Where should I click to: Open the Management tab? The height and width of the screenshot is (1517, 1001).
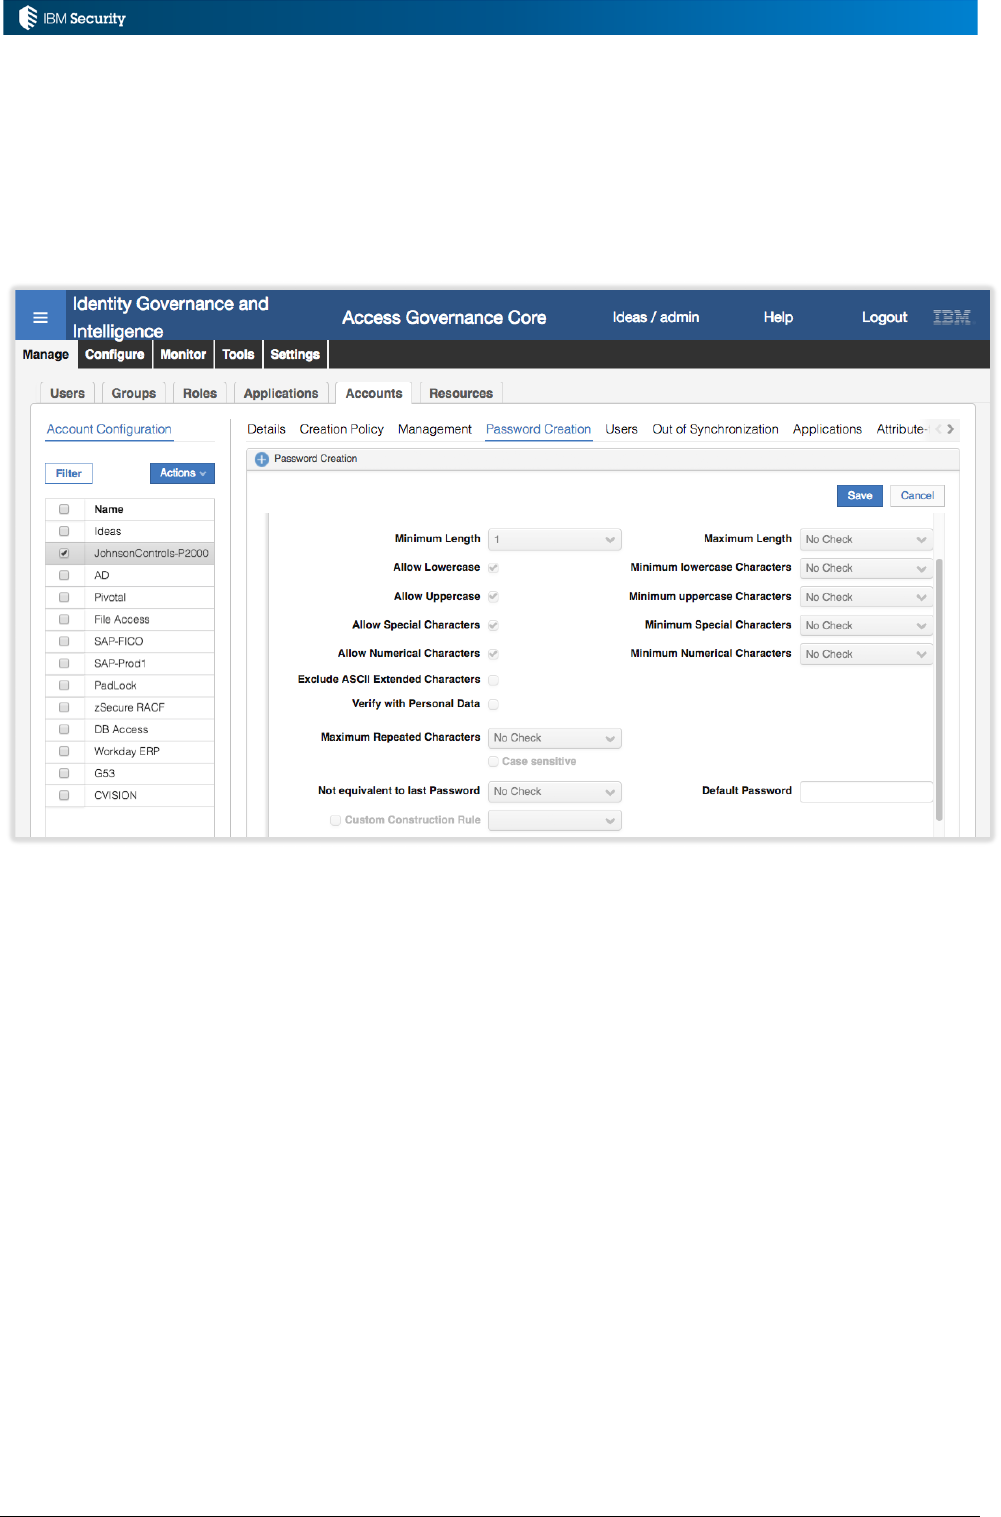point(434,429)
